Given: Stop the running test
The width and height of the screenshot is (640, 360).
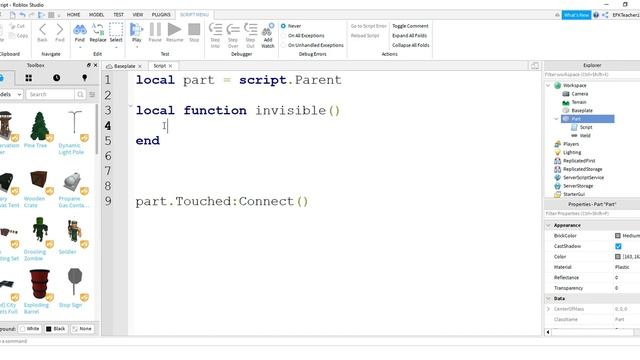Looking at the screenshot, I should point(194,33).
